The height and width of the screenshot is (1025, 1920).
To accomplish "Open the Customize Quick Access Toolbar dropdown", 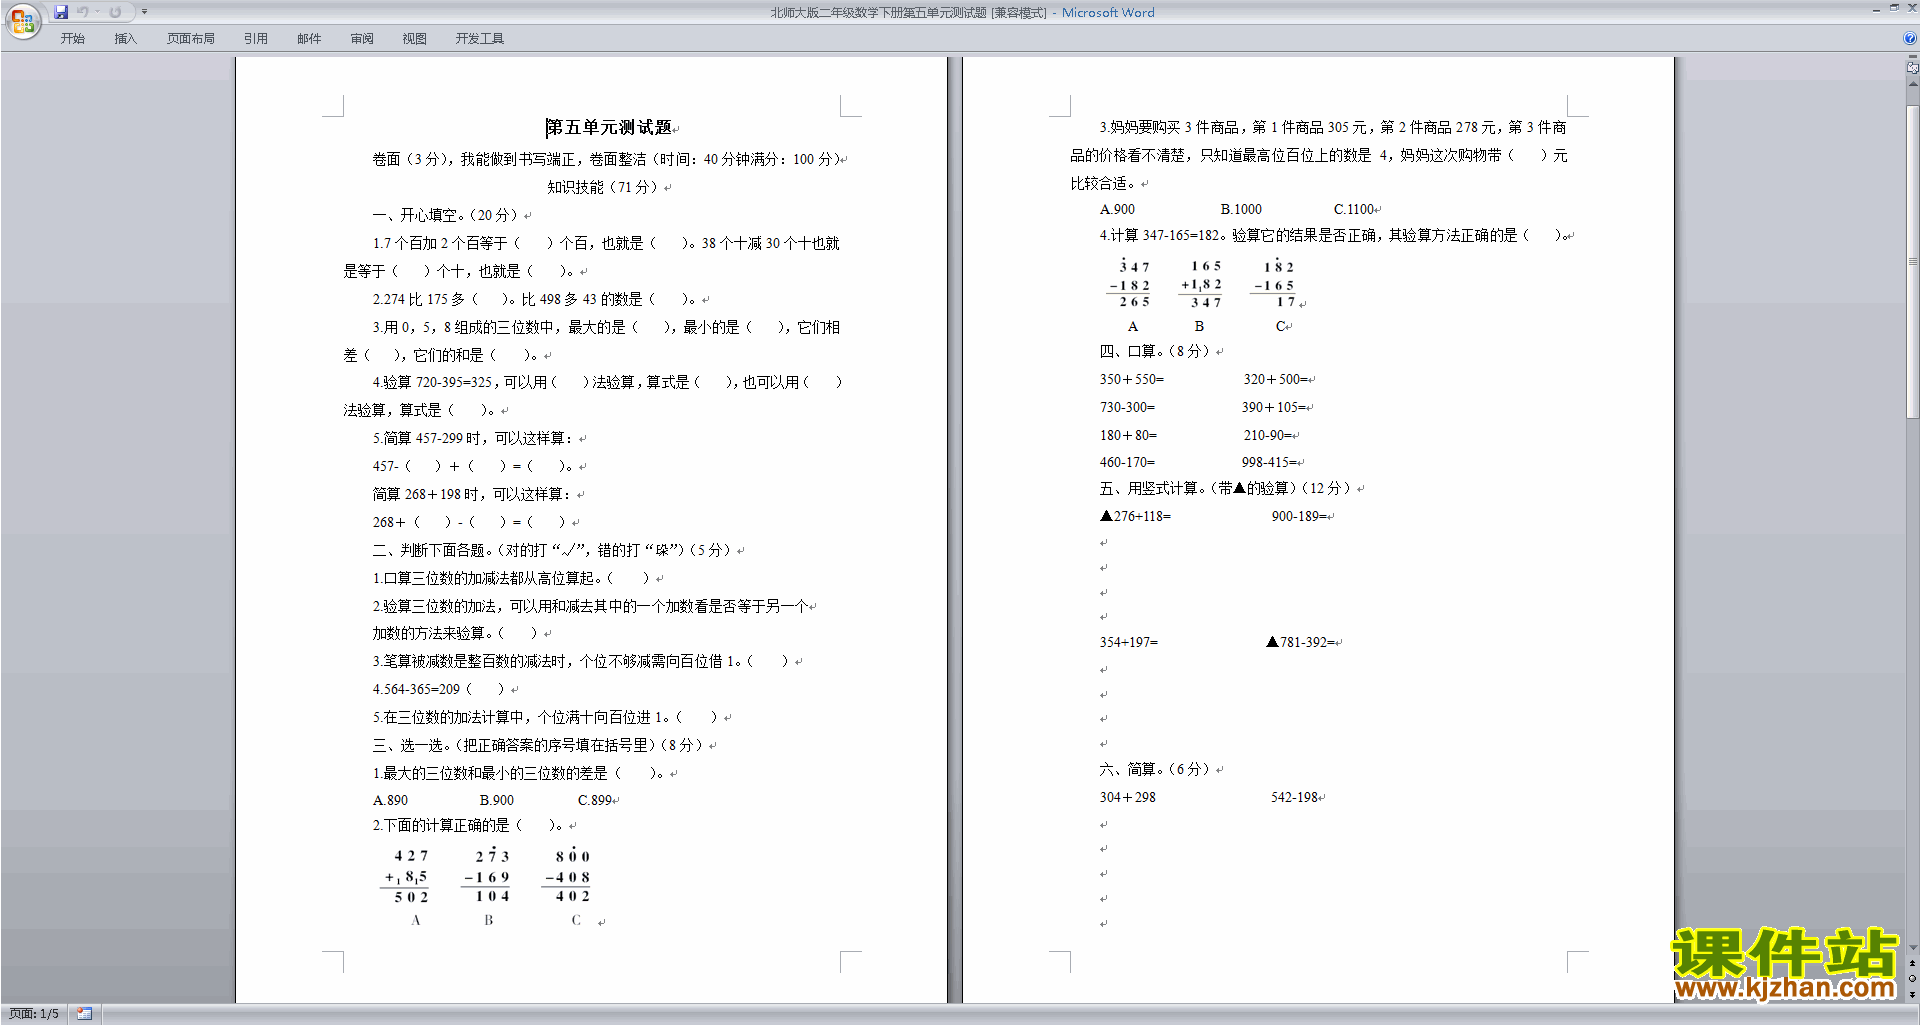I will click(144, 12).
